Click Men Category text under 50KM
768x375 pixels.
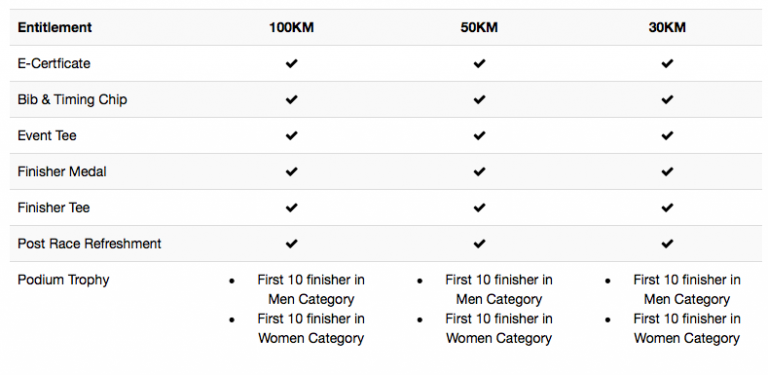pyautogui.click(x=499, y=299)
